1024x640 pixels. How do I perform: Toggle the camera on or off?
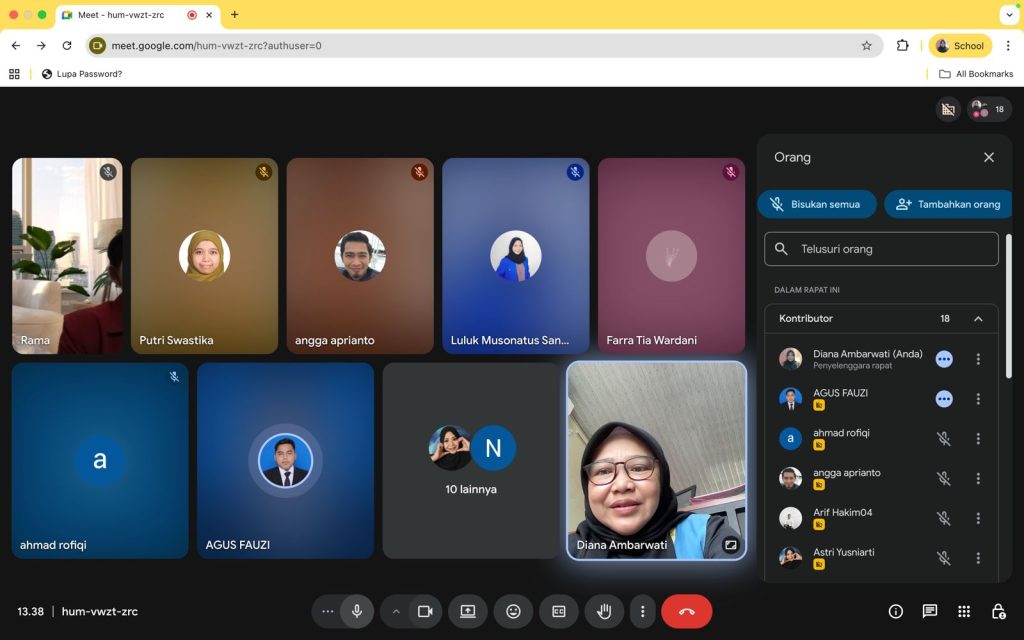click(x=424, y=611)
